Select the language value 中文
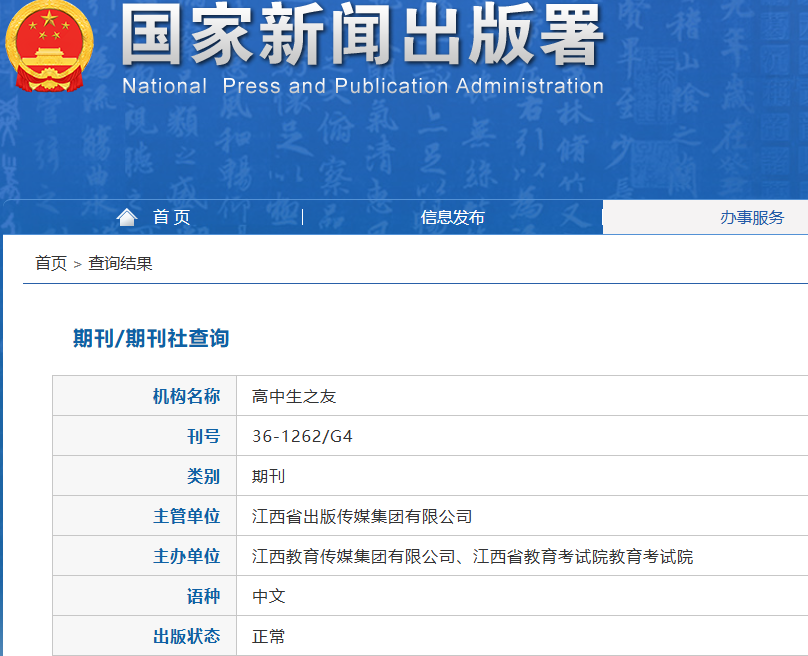This screenshot has height=656, width=808. [268, 596]
